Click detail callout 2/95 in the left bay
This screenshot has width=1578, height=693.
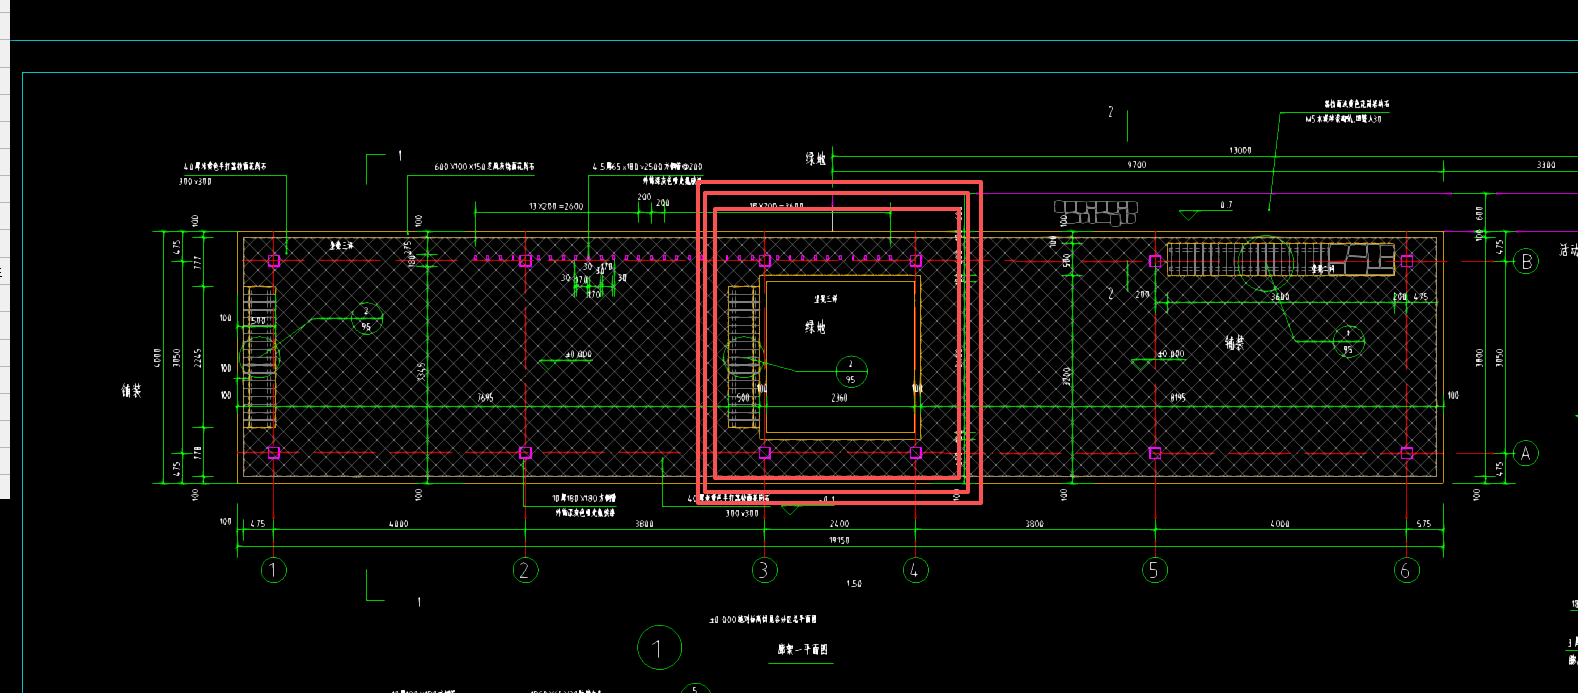pos(366,319)
